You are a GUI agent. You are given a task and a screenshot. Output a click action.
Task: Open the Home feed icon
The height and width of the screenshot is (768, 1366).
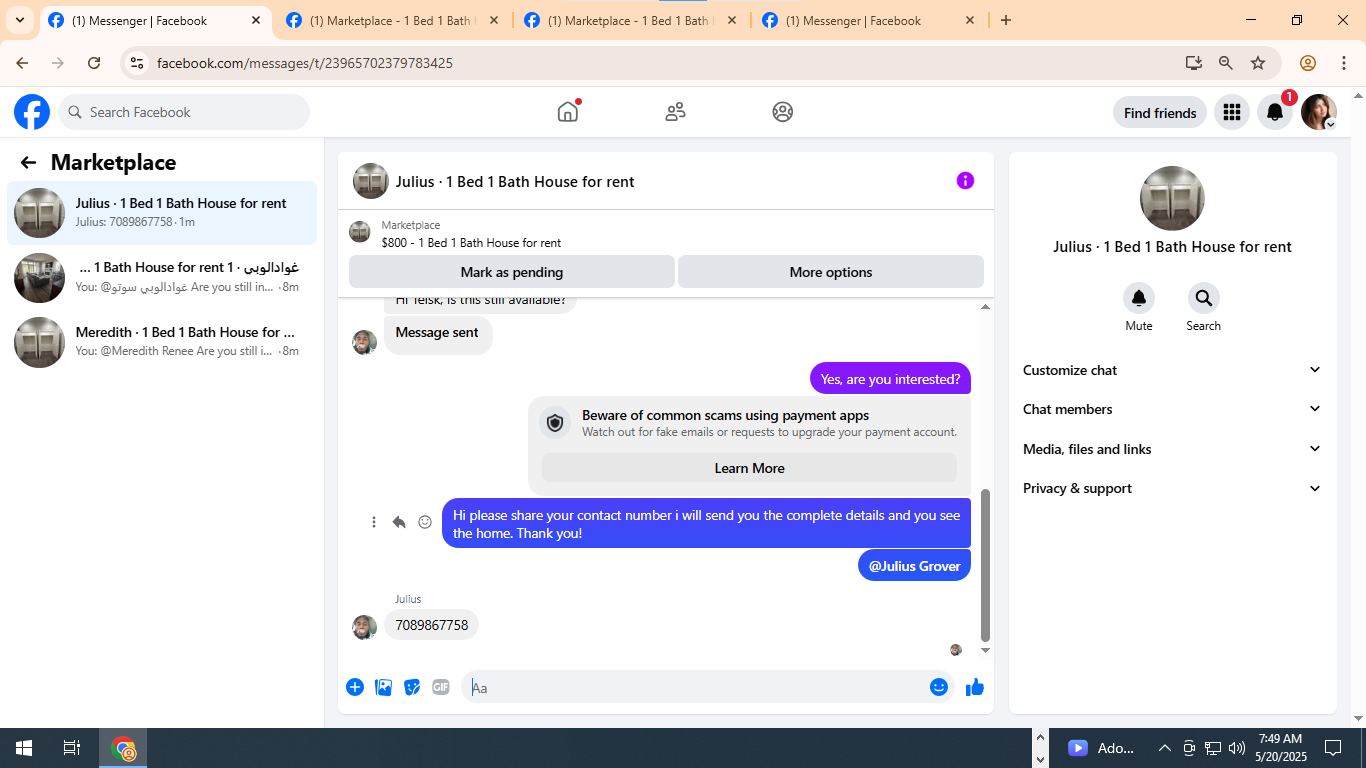(568, 112)
